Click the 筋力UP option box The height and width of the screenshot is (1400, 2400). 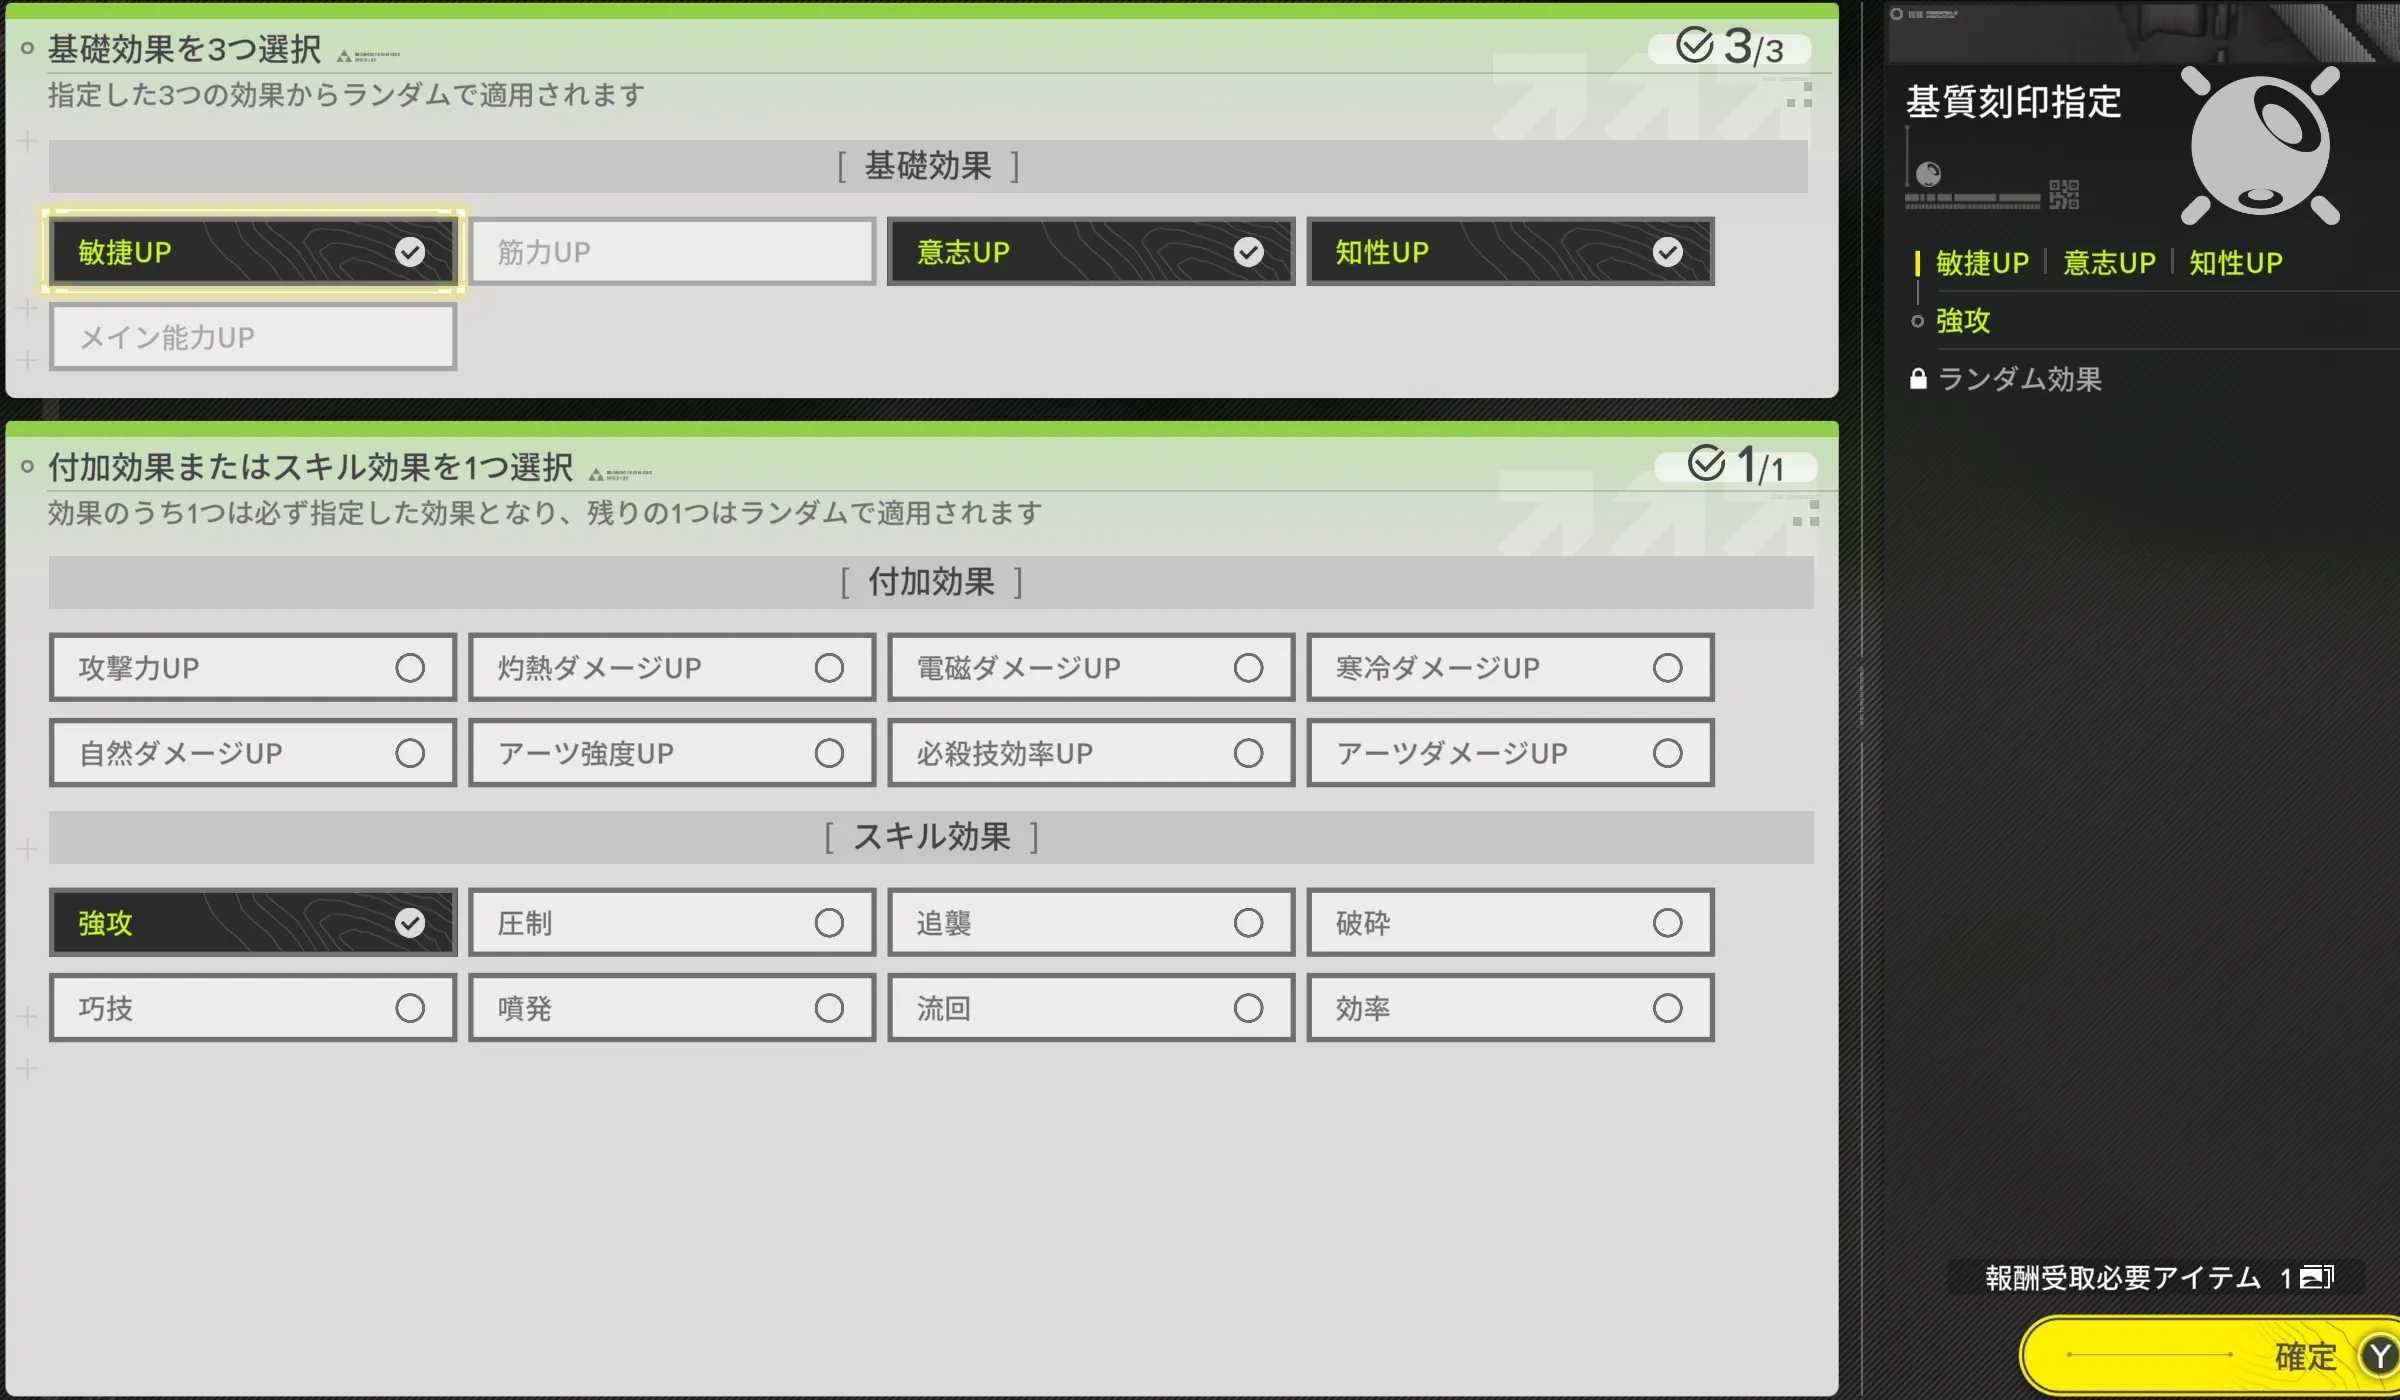pyautogui.click(x=672, y=252)
